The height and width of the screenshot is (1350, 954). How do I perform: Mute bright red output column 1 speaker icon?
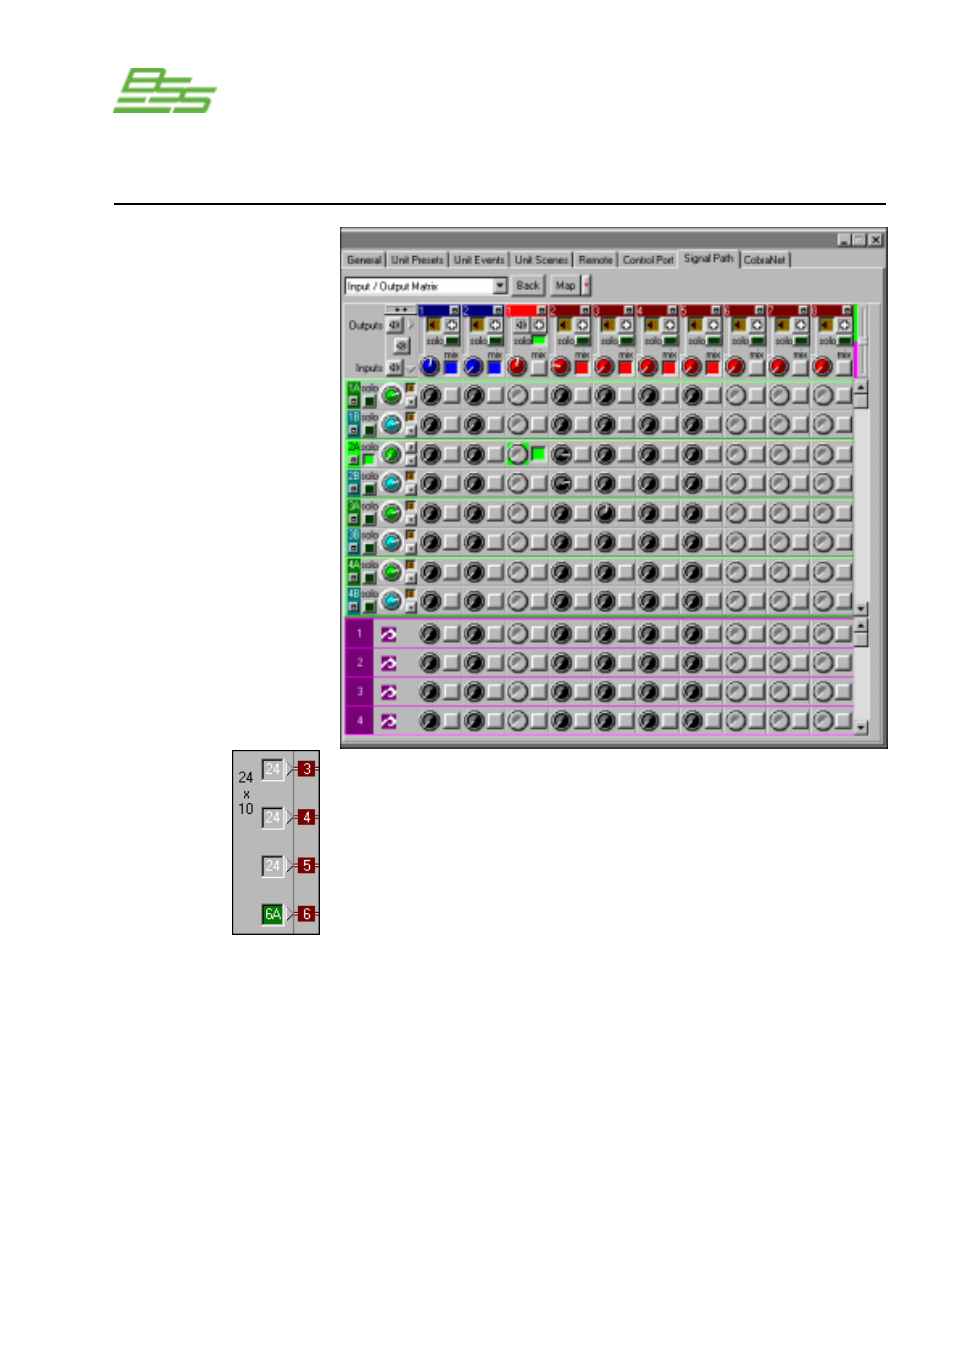pos(521,325)
